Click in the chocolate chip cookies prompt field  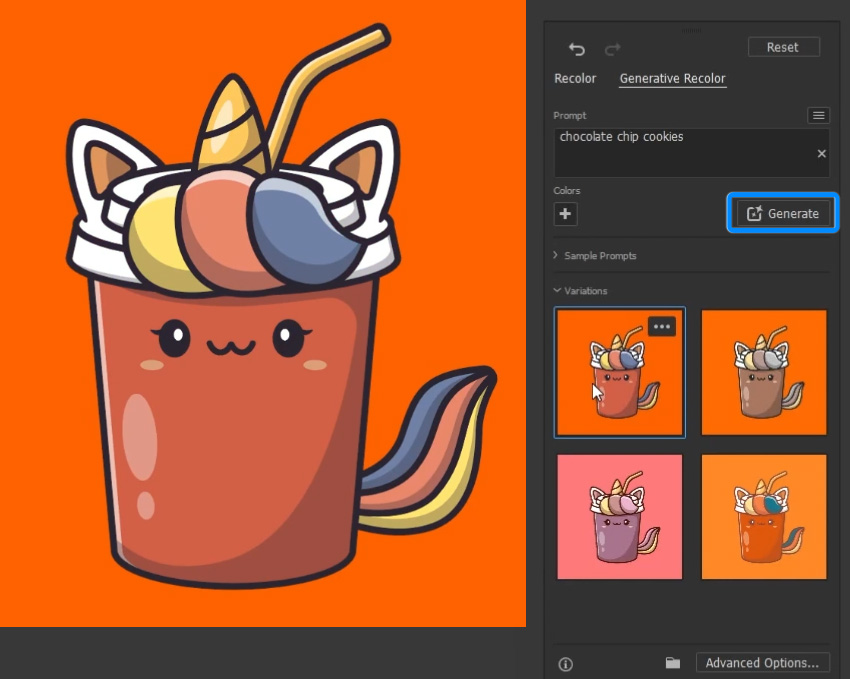point(691,153)
